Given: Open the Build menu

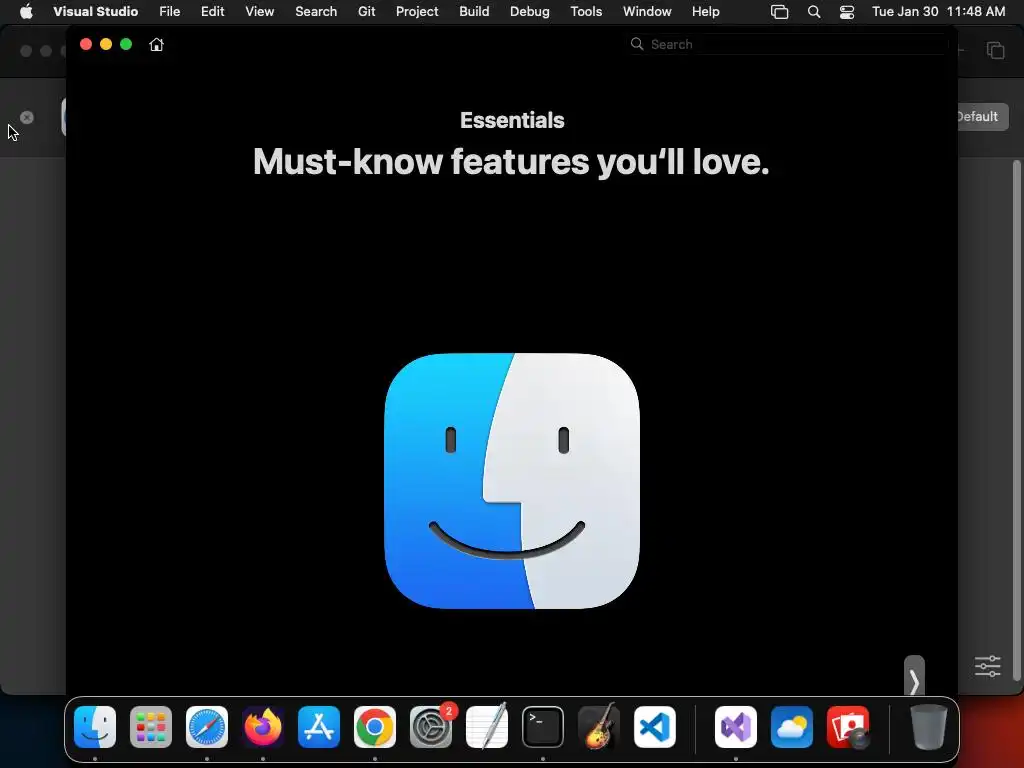Looking at the screenshot, I should [474, 11].
